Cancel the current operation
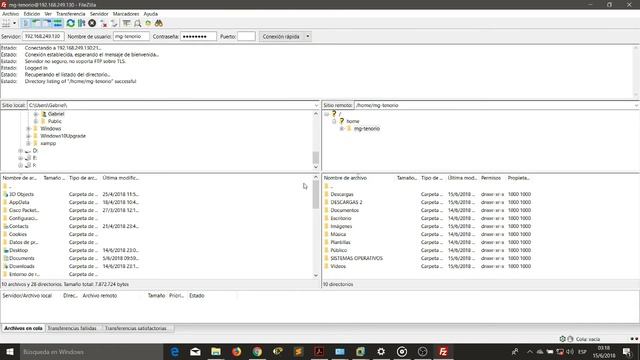640x360 pixels. [x=92, y=23]
